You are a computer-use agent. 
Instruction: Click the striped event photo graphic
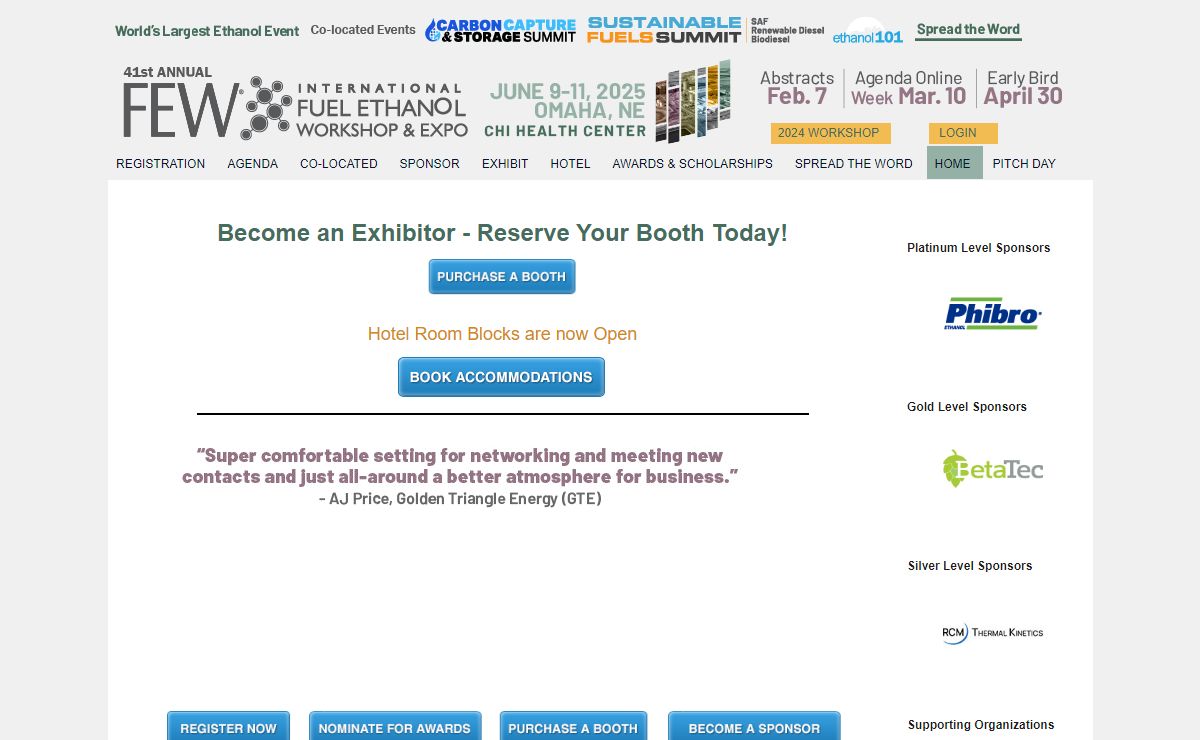693,101
